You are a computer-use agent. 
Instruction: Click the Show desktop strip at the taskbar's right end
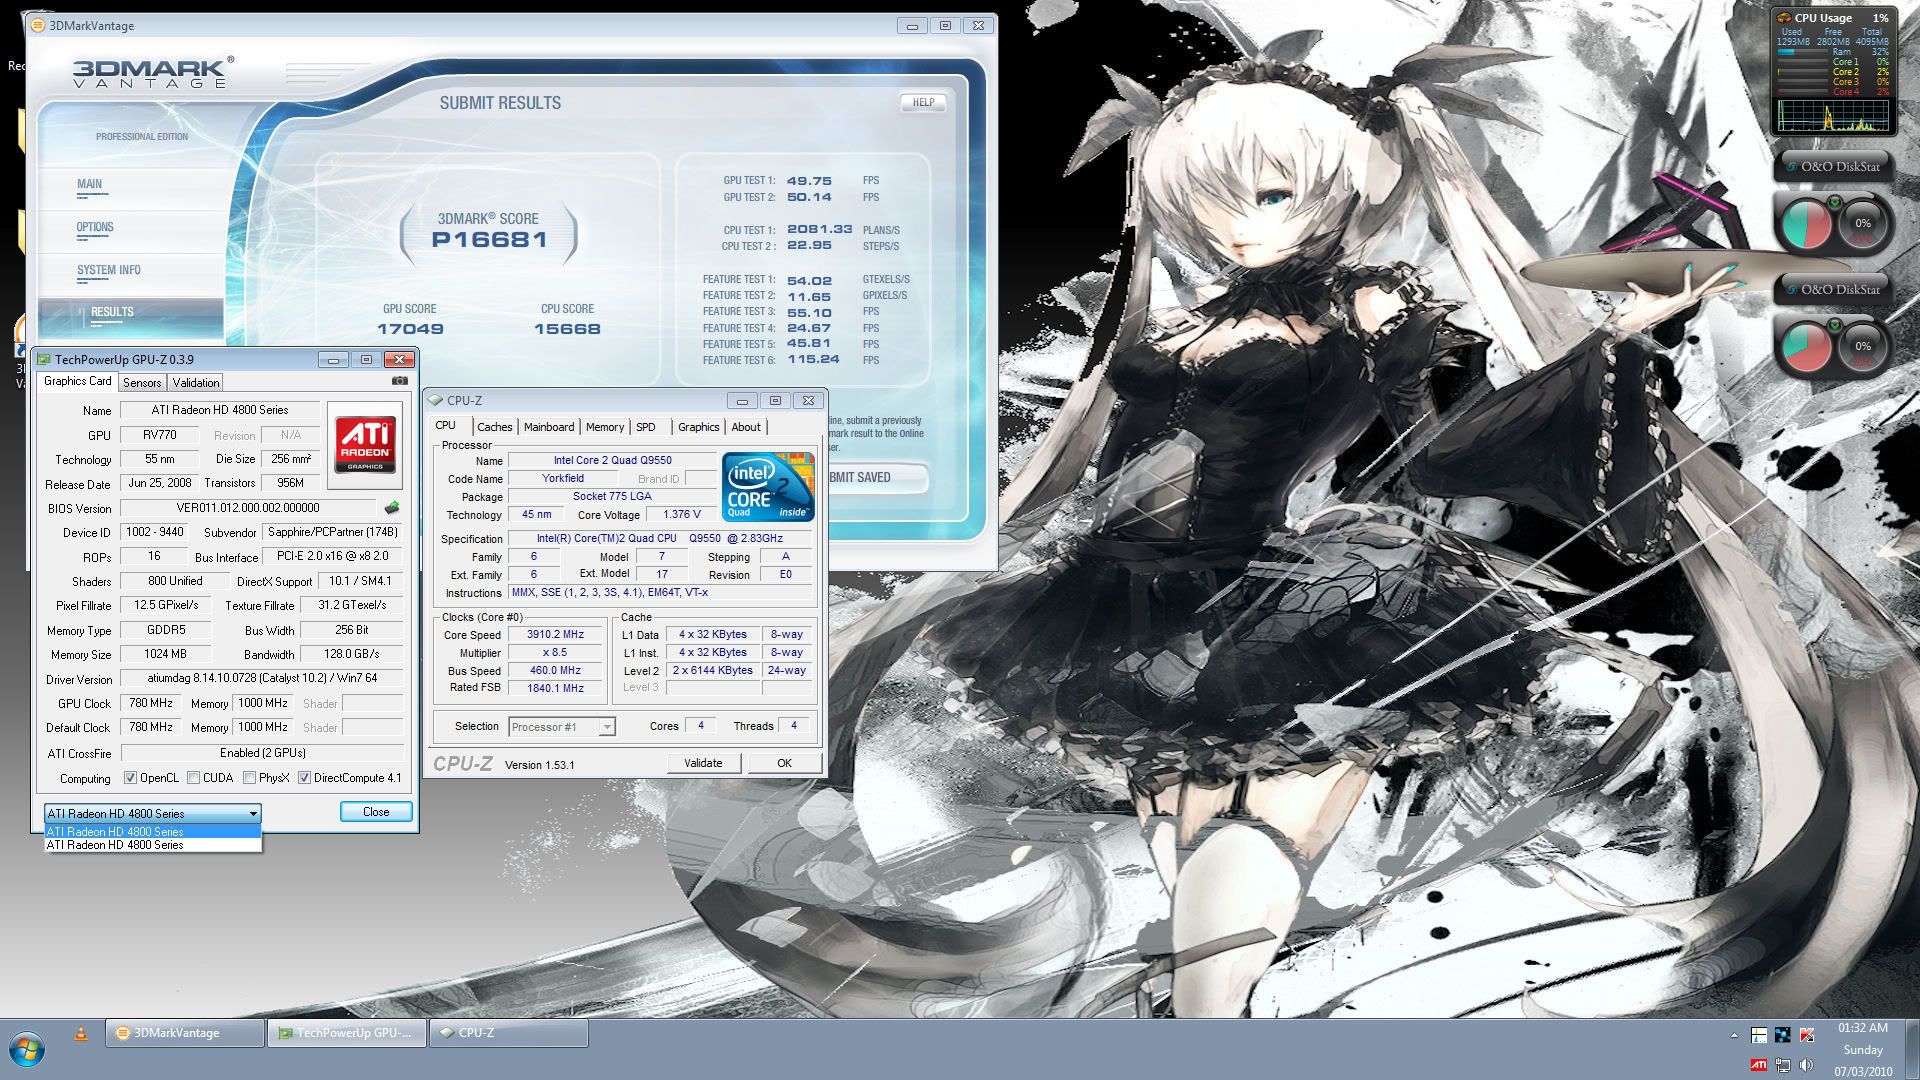coord(1912,1049)
